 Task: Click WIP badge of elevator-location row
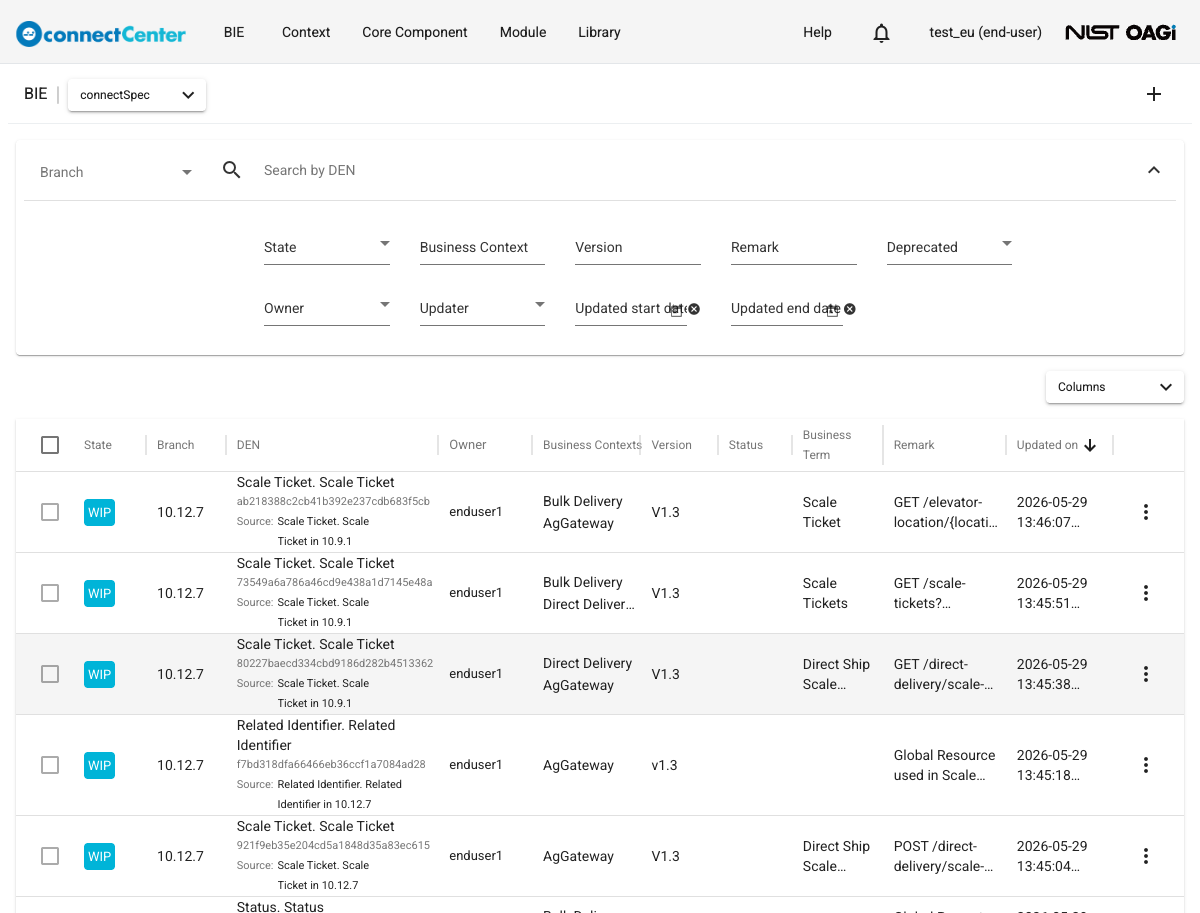coord(99,512)
